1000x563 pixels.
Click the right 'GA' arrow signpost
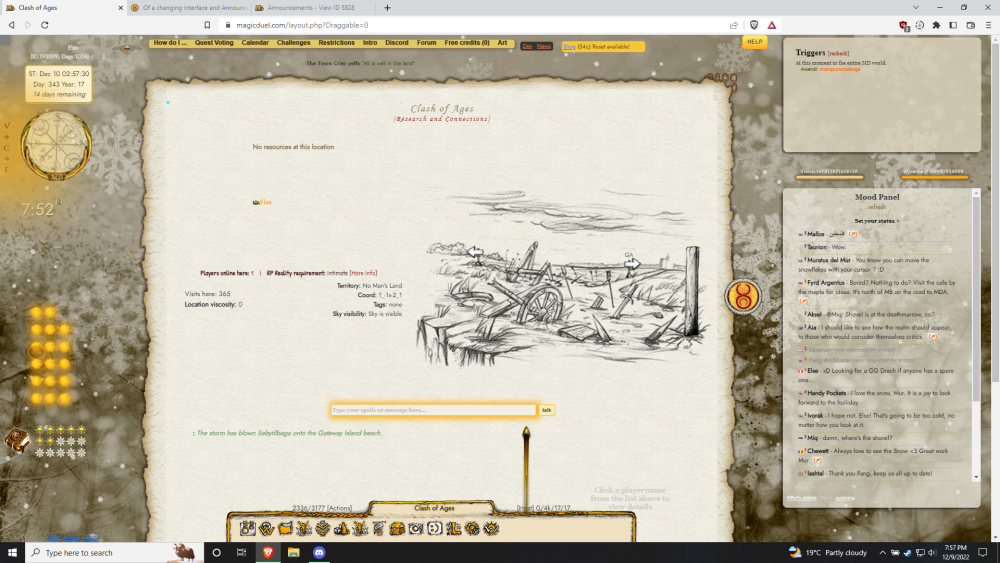(x=631, y=256)
